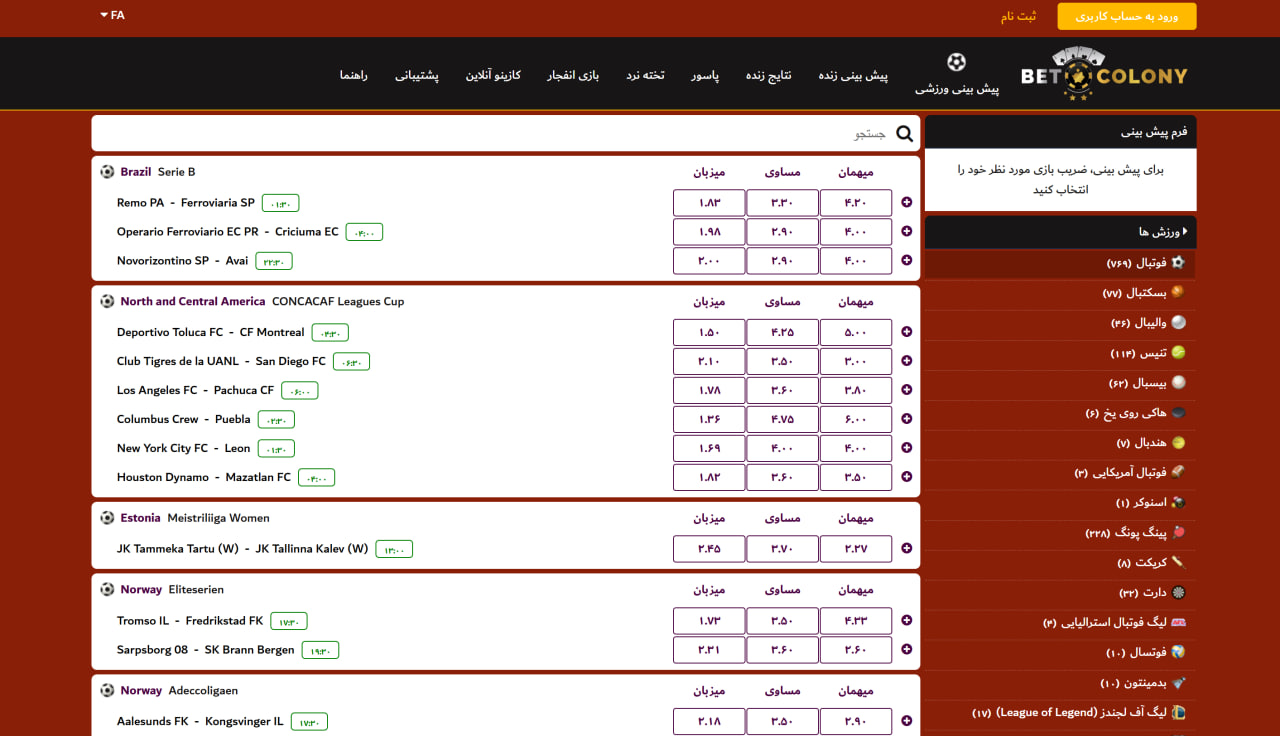Click soccer ball icon beside Norway Adeccoligaen
The image size is (1280, 736).
tap(107, 691)
